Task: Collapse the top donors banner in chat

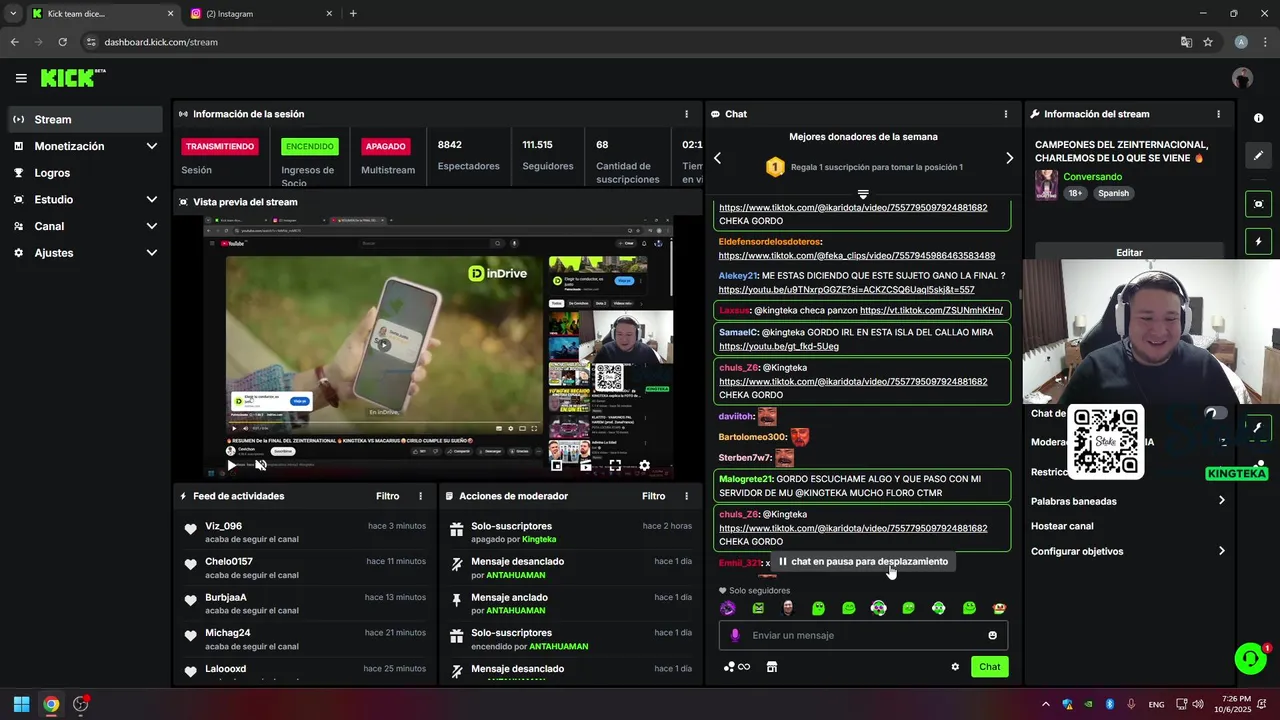Action: coord(863,193)
